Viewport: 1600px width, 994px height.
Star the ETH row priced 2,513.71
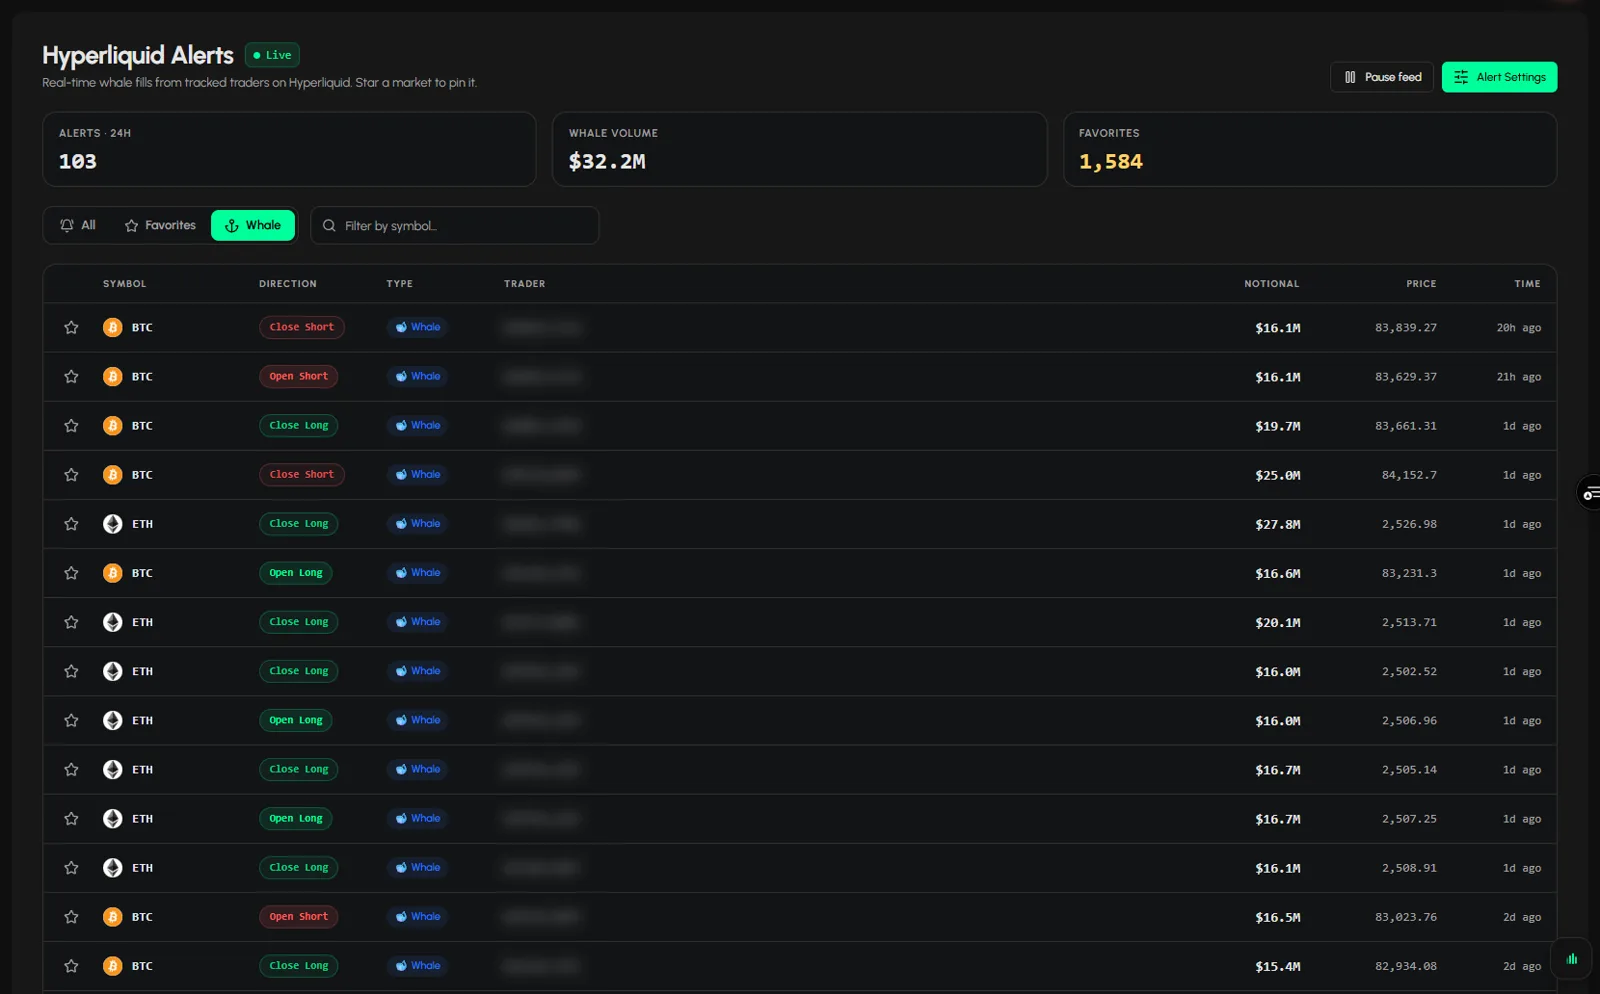71,622
